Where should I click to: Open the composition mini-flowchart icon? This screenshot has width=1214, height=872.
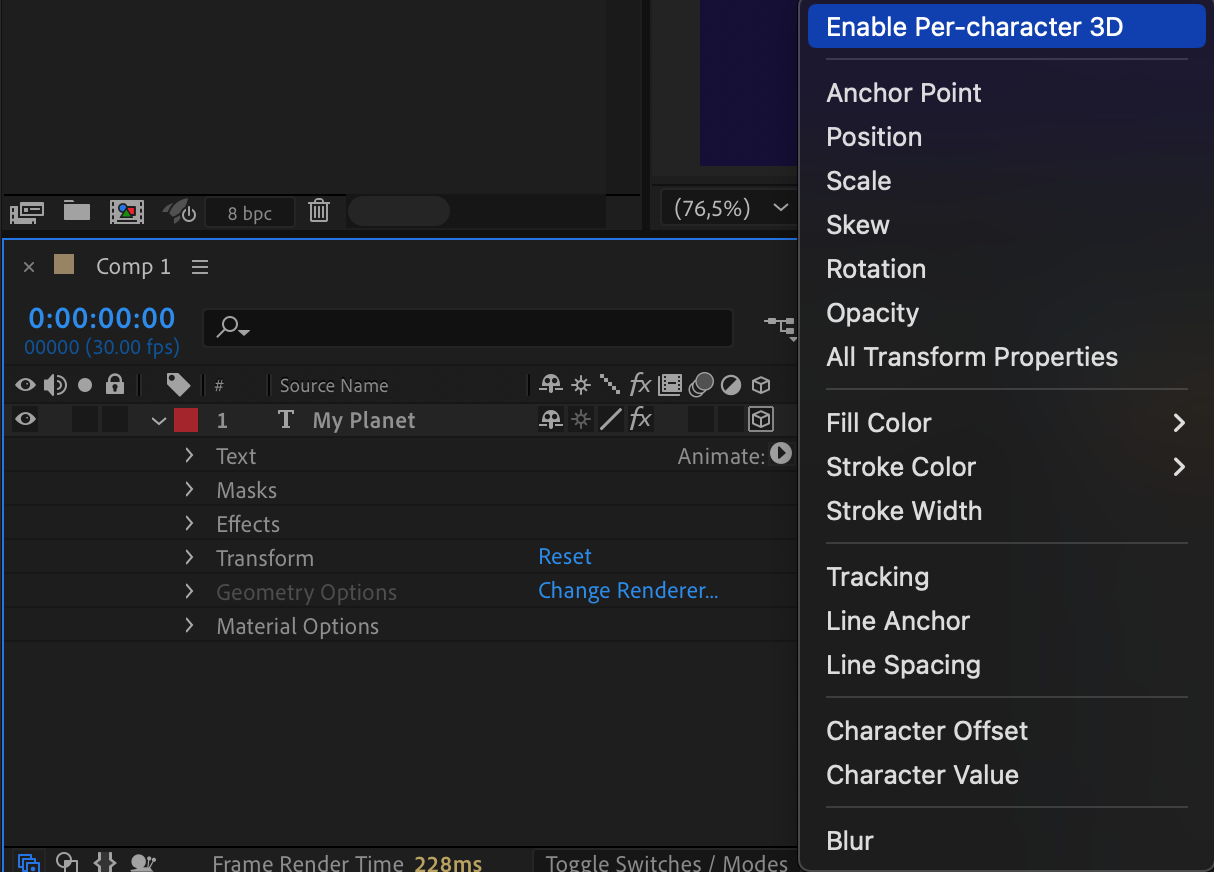[779, 326]
